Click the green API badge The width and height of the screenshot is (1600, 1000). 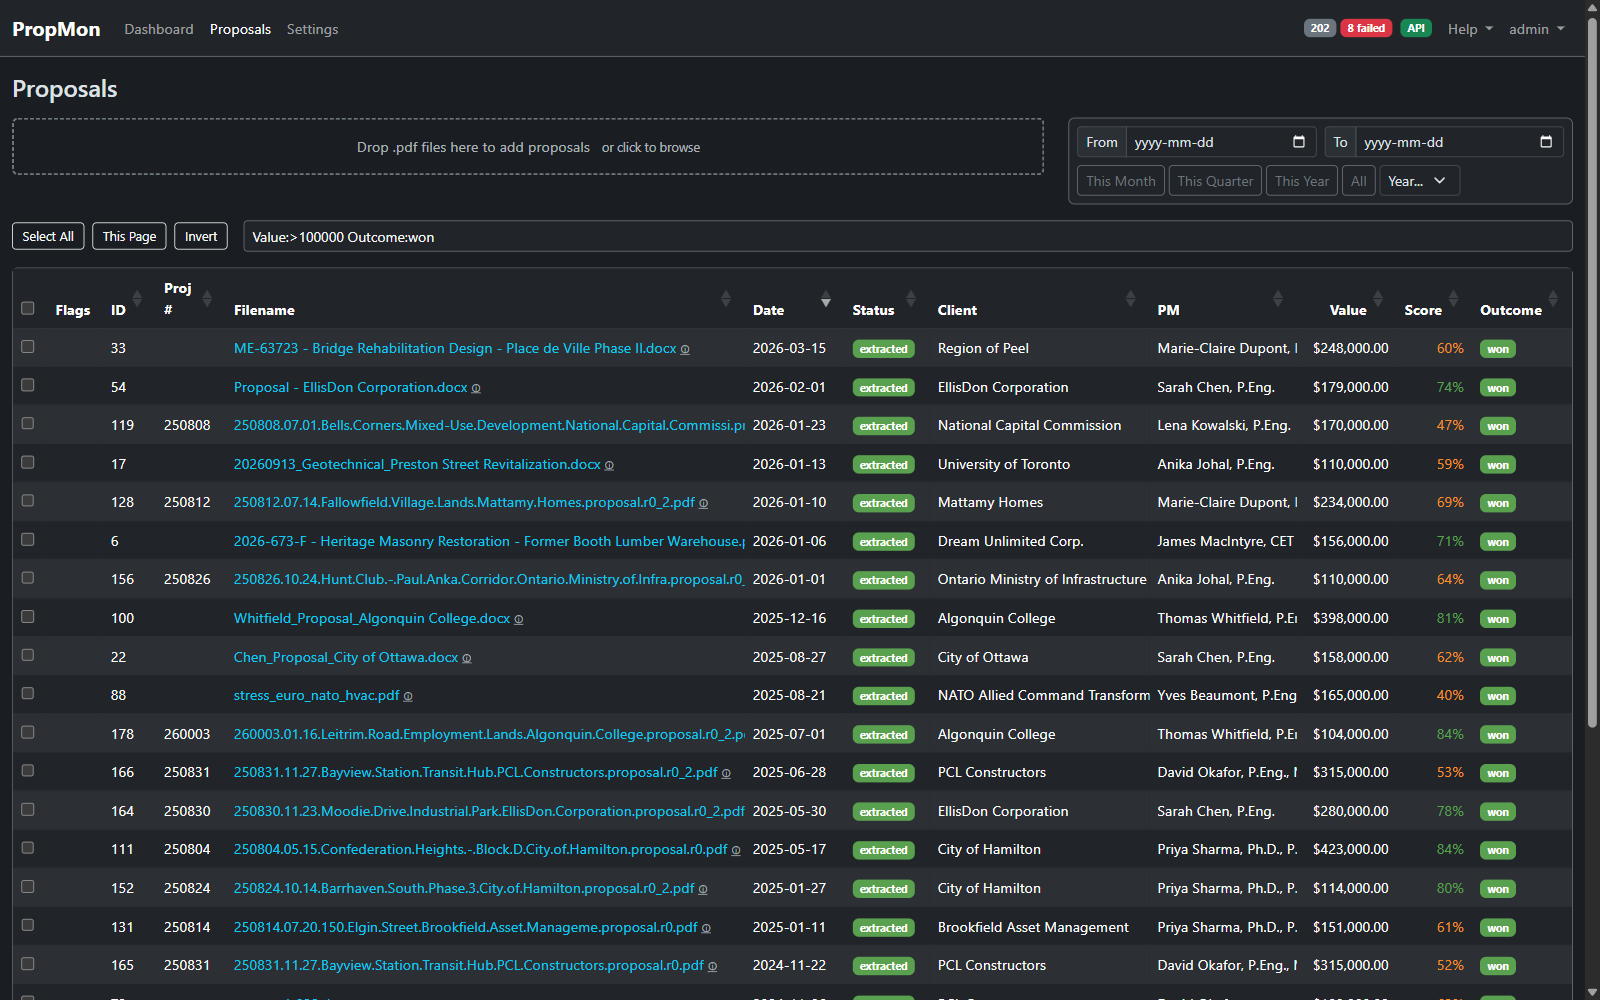tap(1415, 28)
